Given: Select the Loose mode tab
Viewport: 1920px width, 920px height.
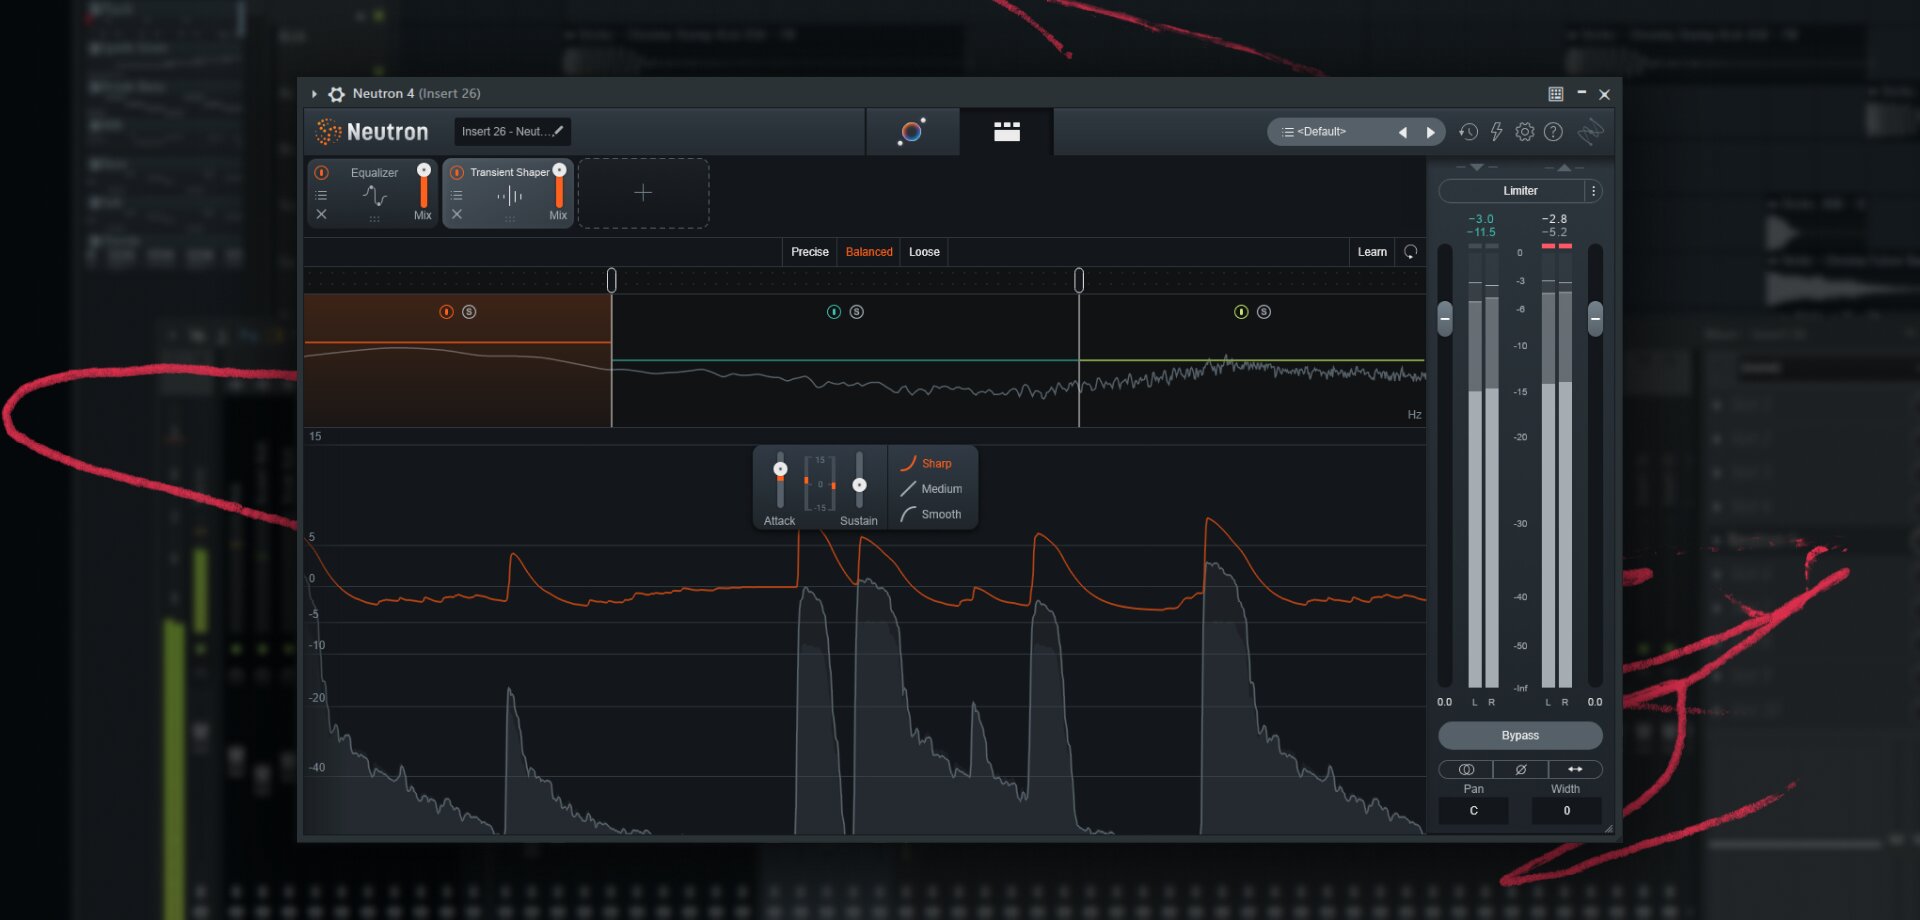Looking at the screenshot, I should pos(924,252).
